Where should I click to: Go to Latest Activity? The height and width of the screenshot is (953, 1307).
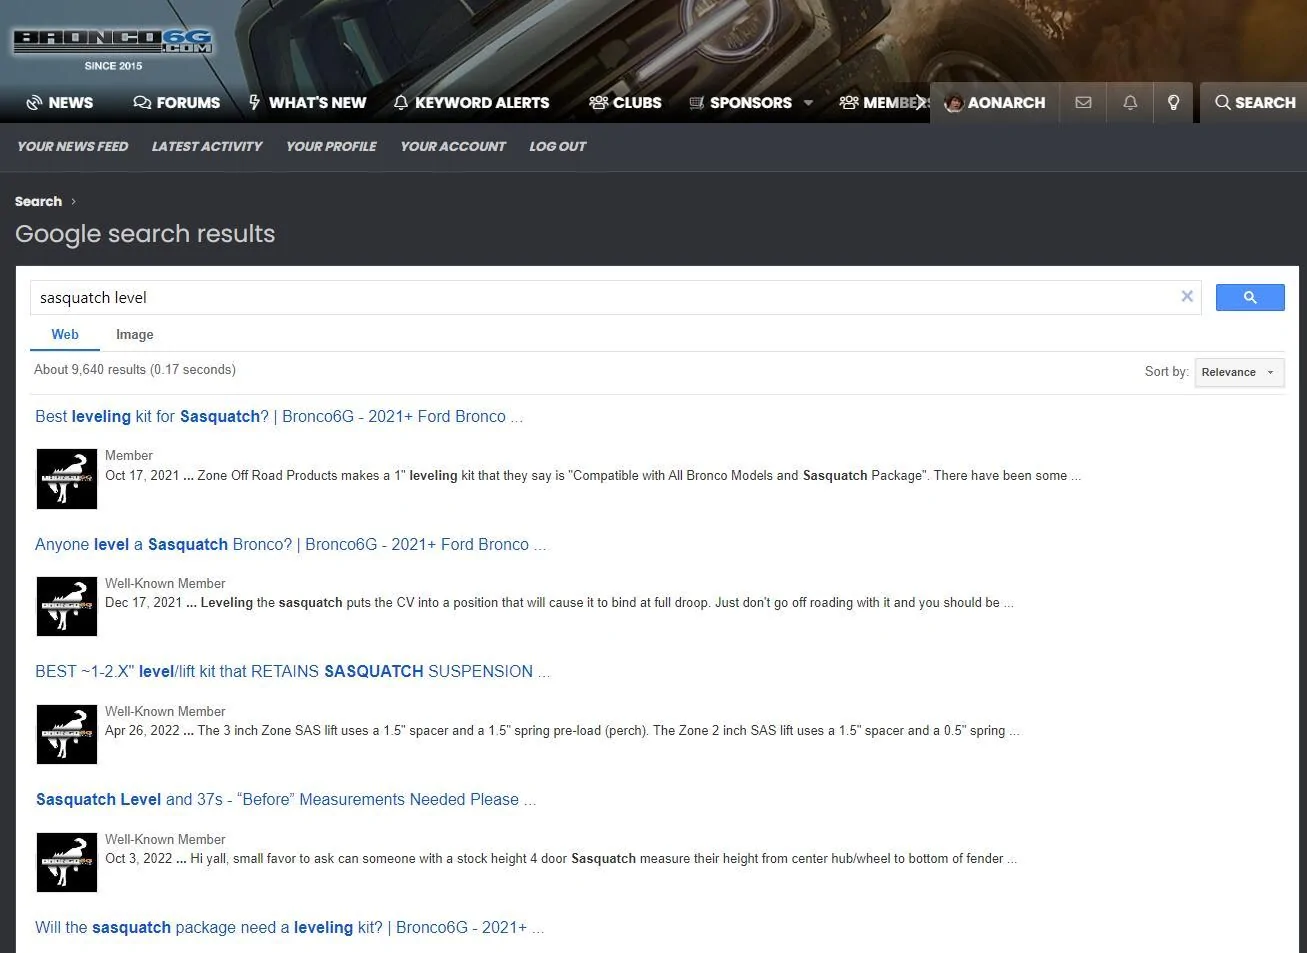click(207, 146)
